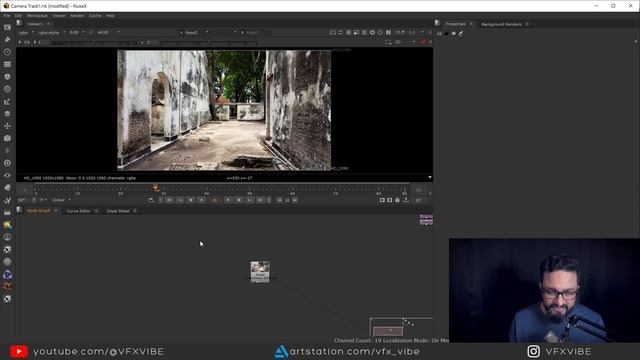This screenshot has width=640, height=360.
Task: Click the first properties panel toolbar icon
Action: 439,33
